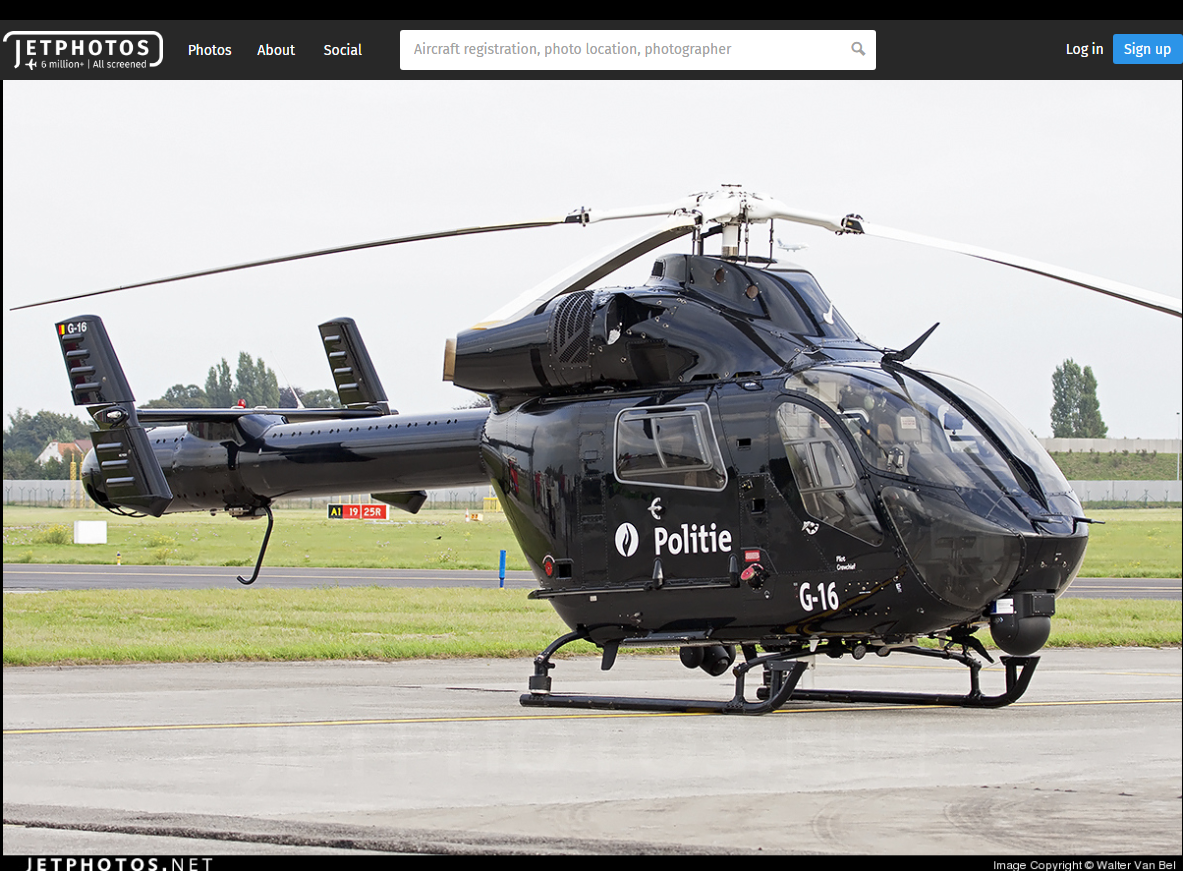This screenshot has width=1183, height=871.
Task: Click the G-16 marking on the fuselage
Action: (x=818, y=597)
